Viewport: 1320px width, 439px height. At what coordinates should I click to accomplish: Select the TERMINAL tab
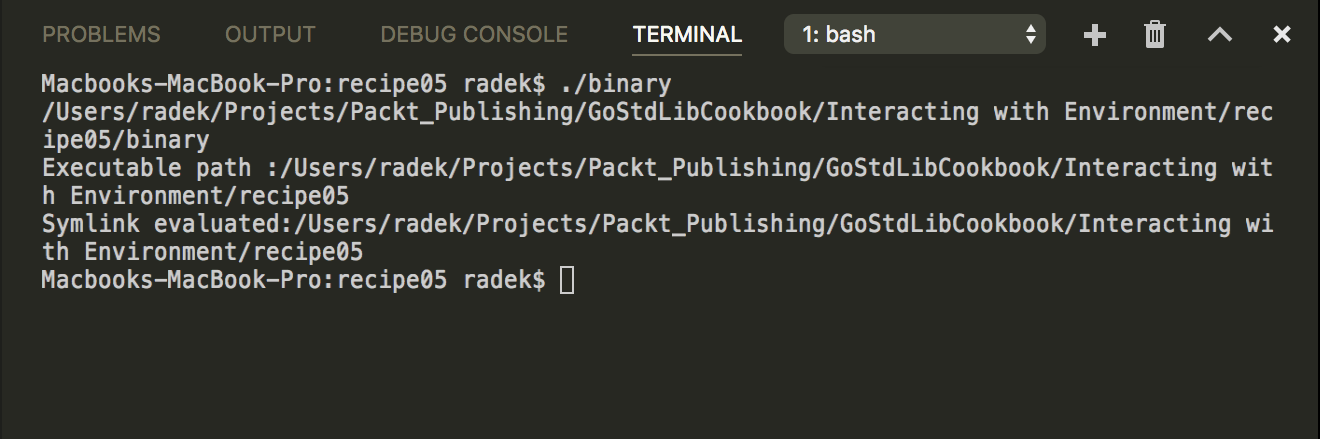[687, 35]
